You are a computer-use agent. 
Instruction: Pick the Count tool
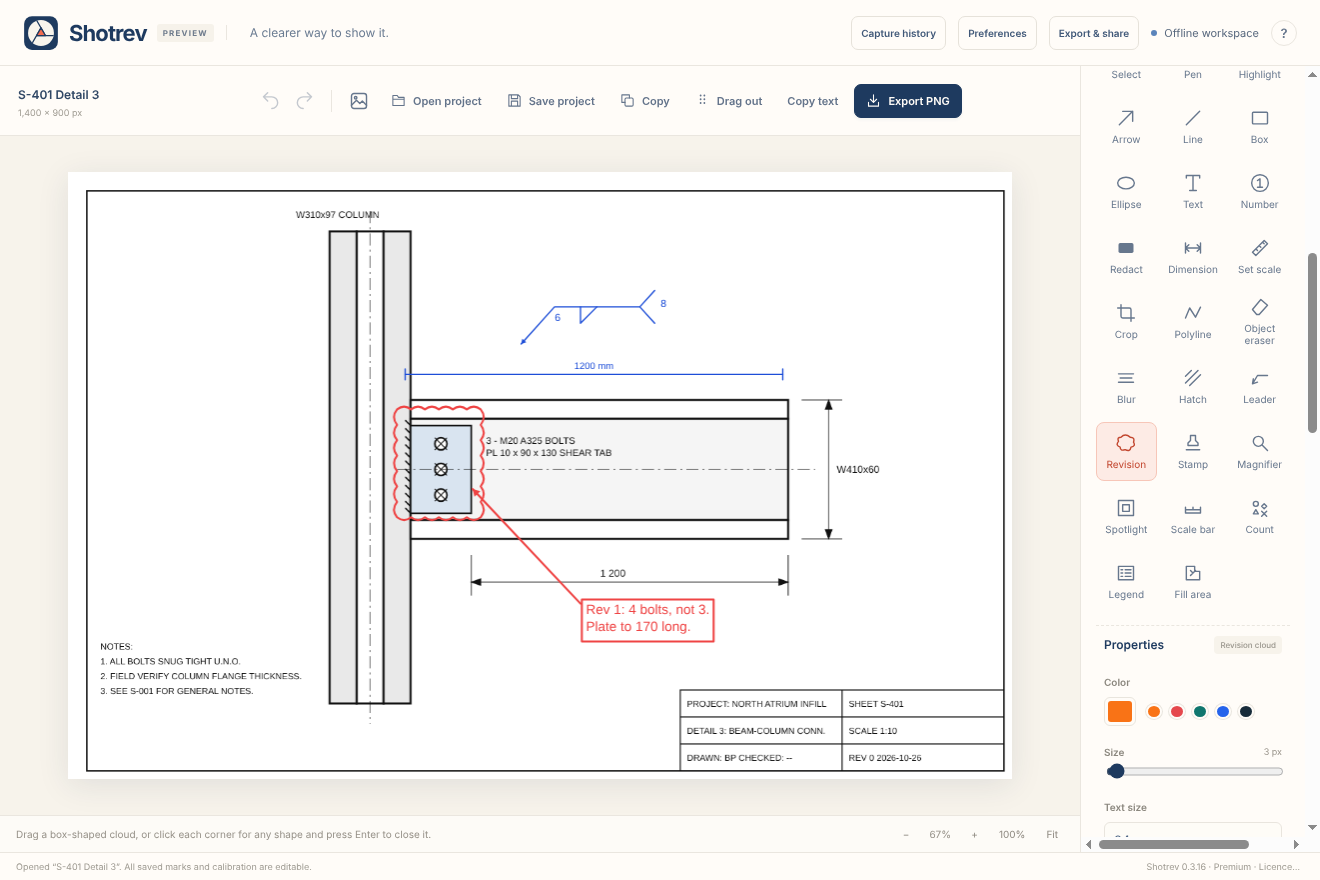[x=1260, y=516]
